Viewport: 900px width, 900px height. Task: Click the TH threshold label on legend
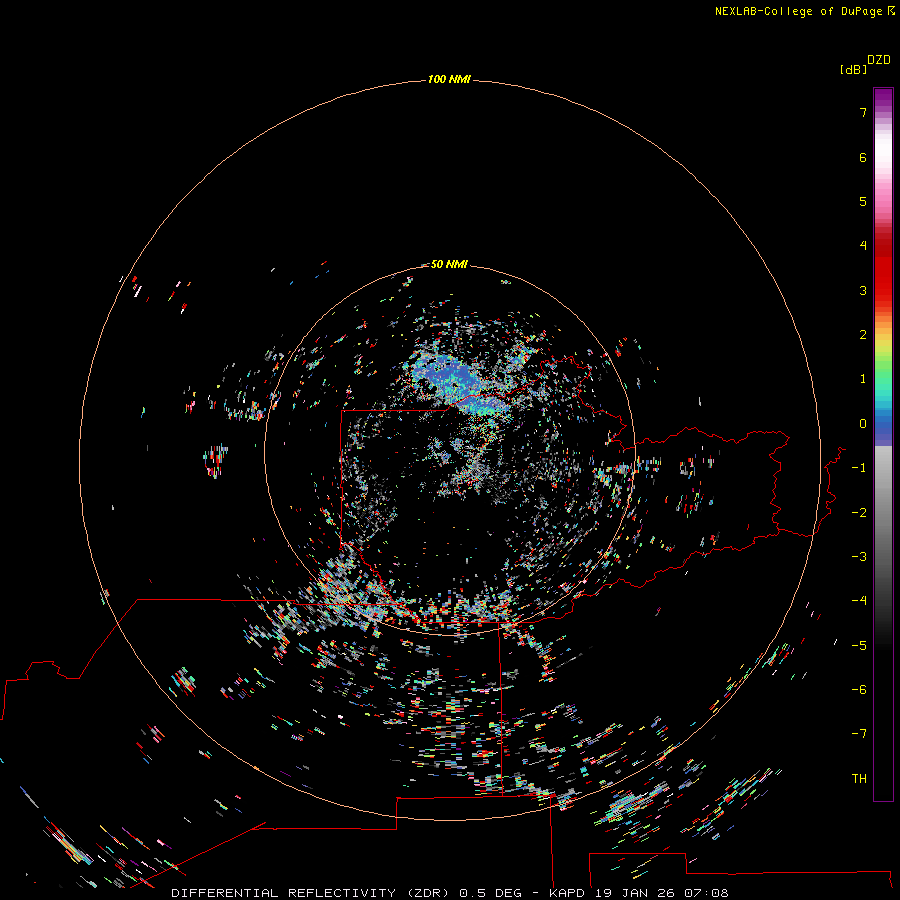coord(859,779)
